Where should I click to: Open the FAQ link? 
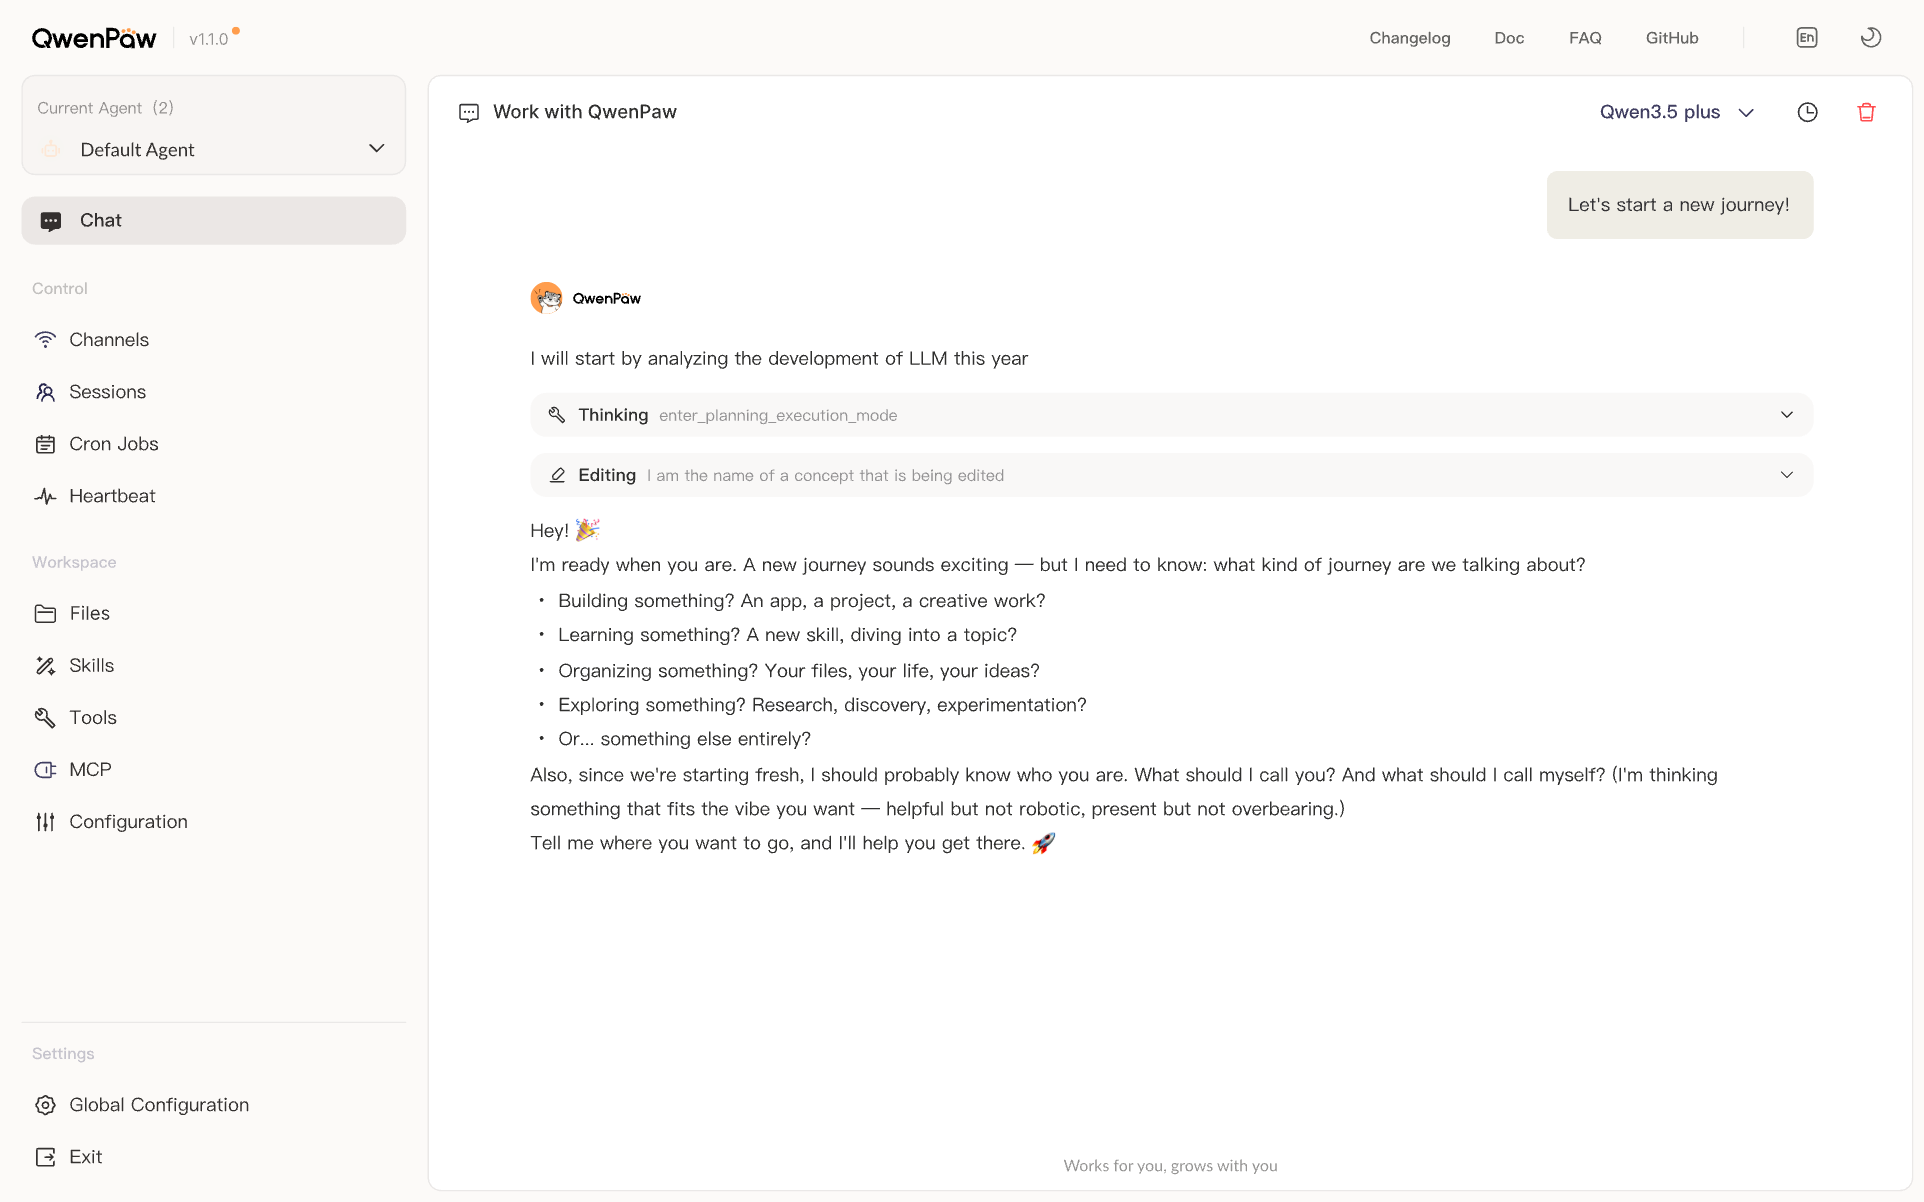click(x=1585, y=38)
